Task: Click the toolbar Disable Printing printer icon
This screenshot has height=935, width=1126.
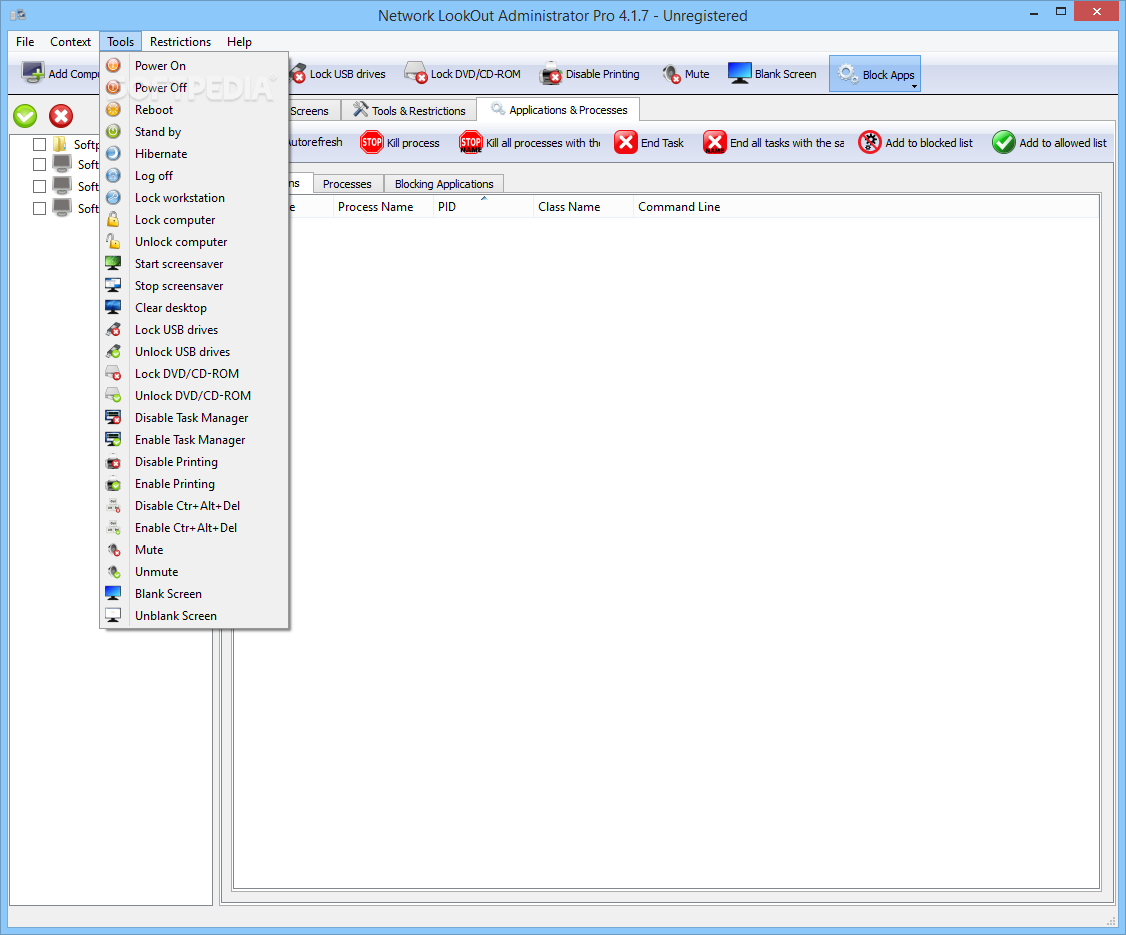Action: [551, 73]
